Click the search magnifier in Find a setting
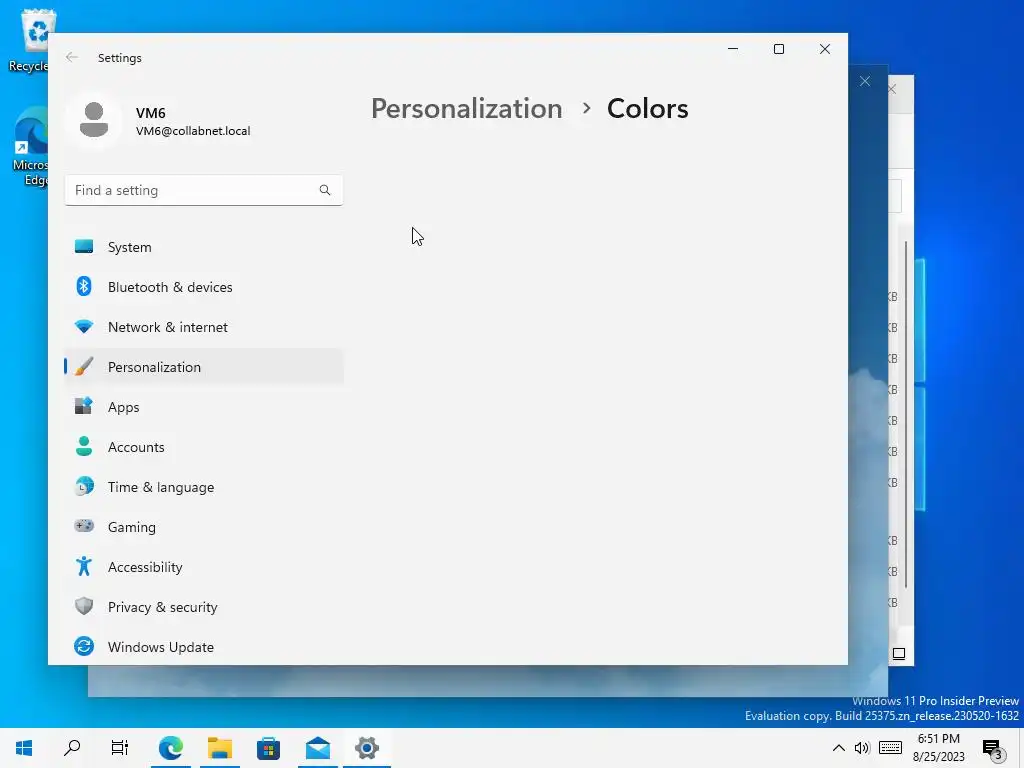The image size is (1024, 768). [325, 190]
